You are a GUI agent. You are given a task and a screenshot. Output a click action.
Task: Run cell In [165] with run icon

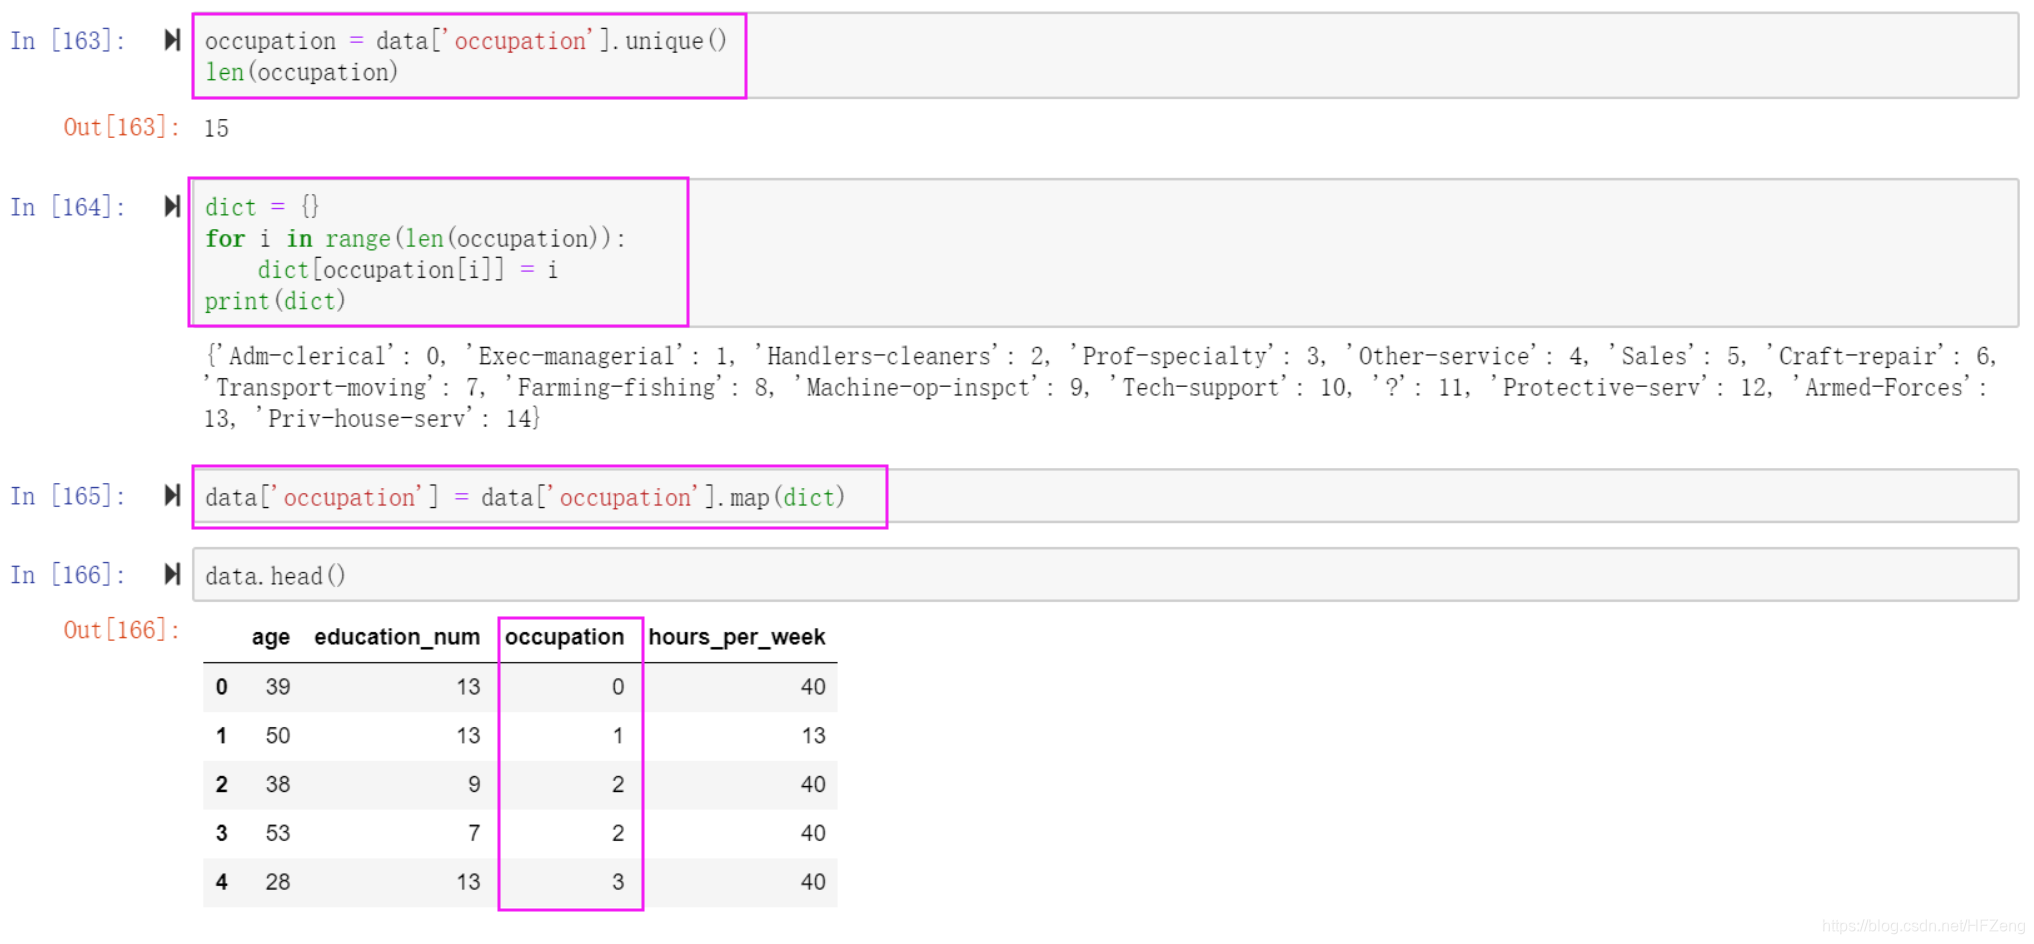[172, 495]
